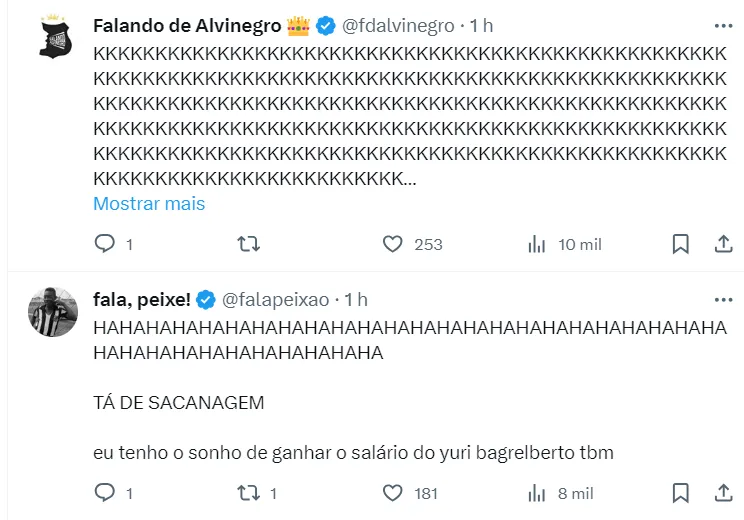Open more options for fala, peixe! post
The width and height of the screenshot is (744, 520).
pyautogui.click(x=723, y=299)
